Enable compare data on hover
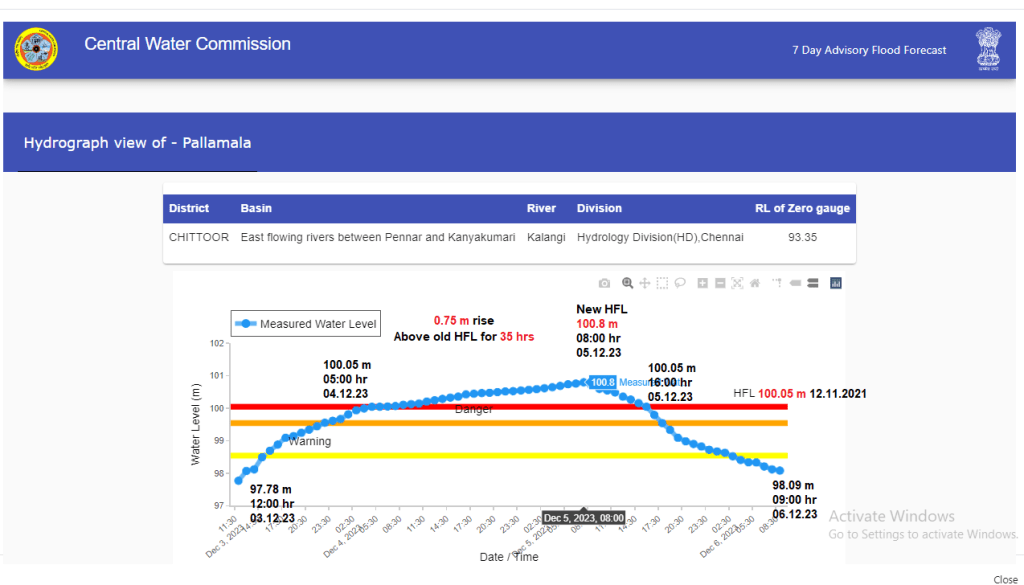 [812, 283]
